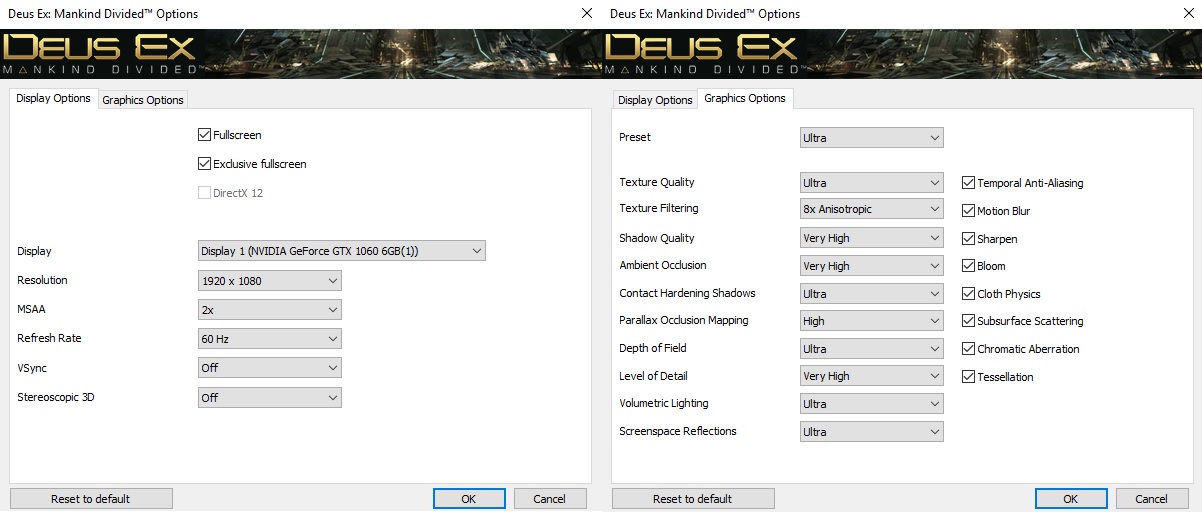Disable Subsurface Scattering checkbox

[x=968, y=321]
